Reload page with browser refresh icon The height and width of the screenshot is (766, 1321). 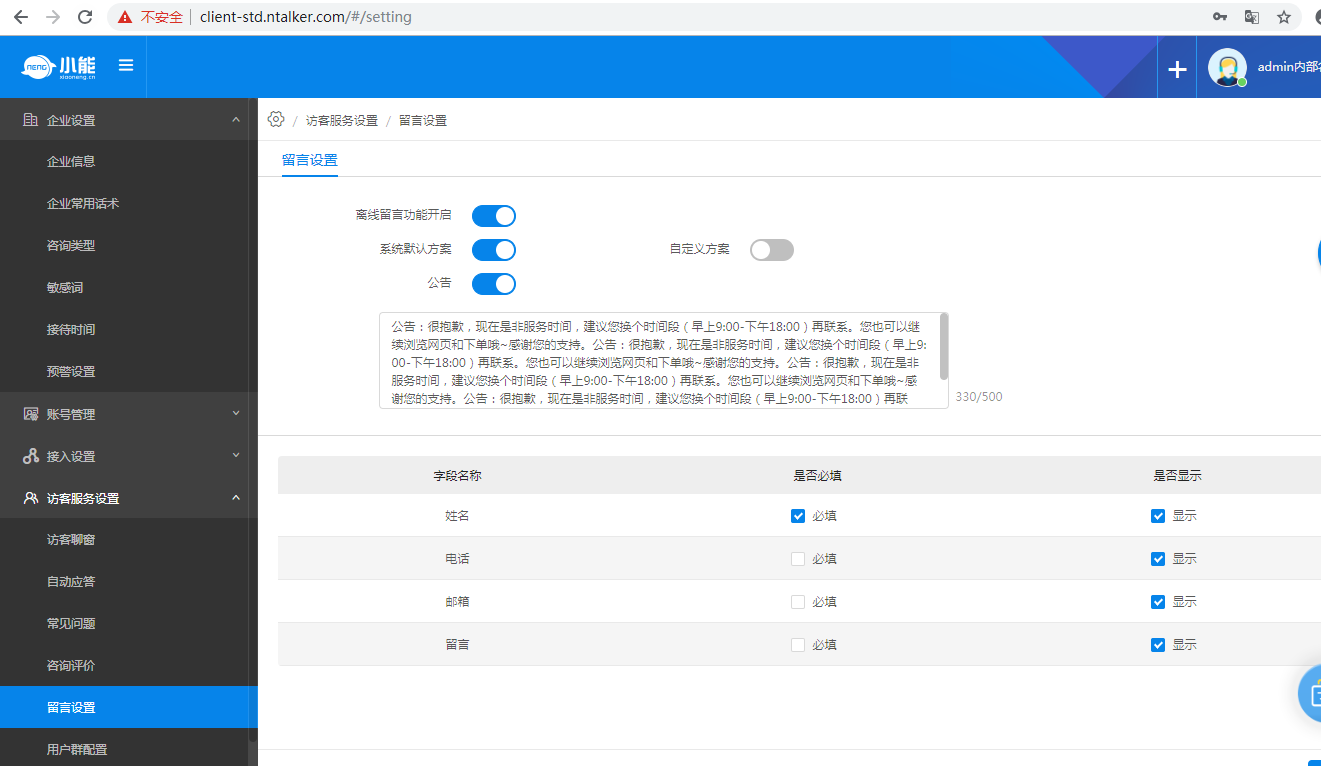[85, 17]
